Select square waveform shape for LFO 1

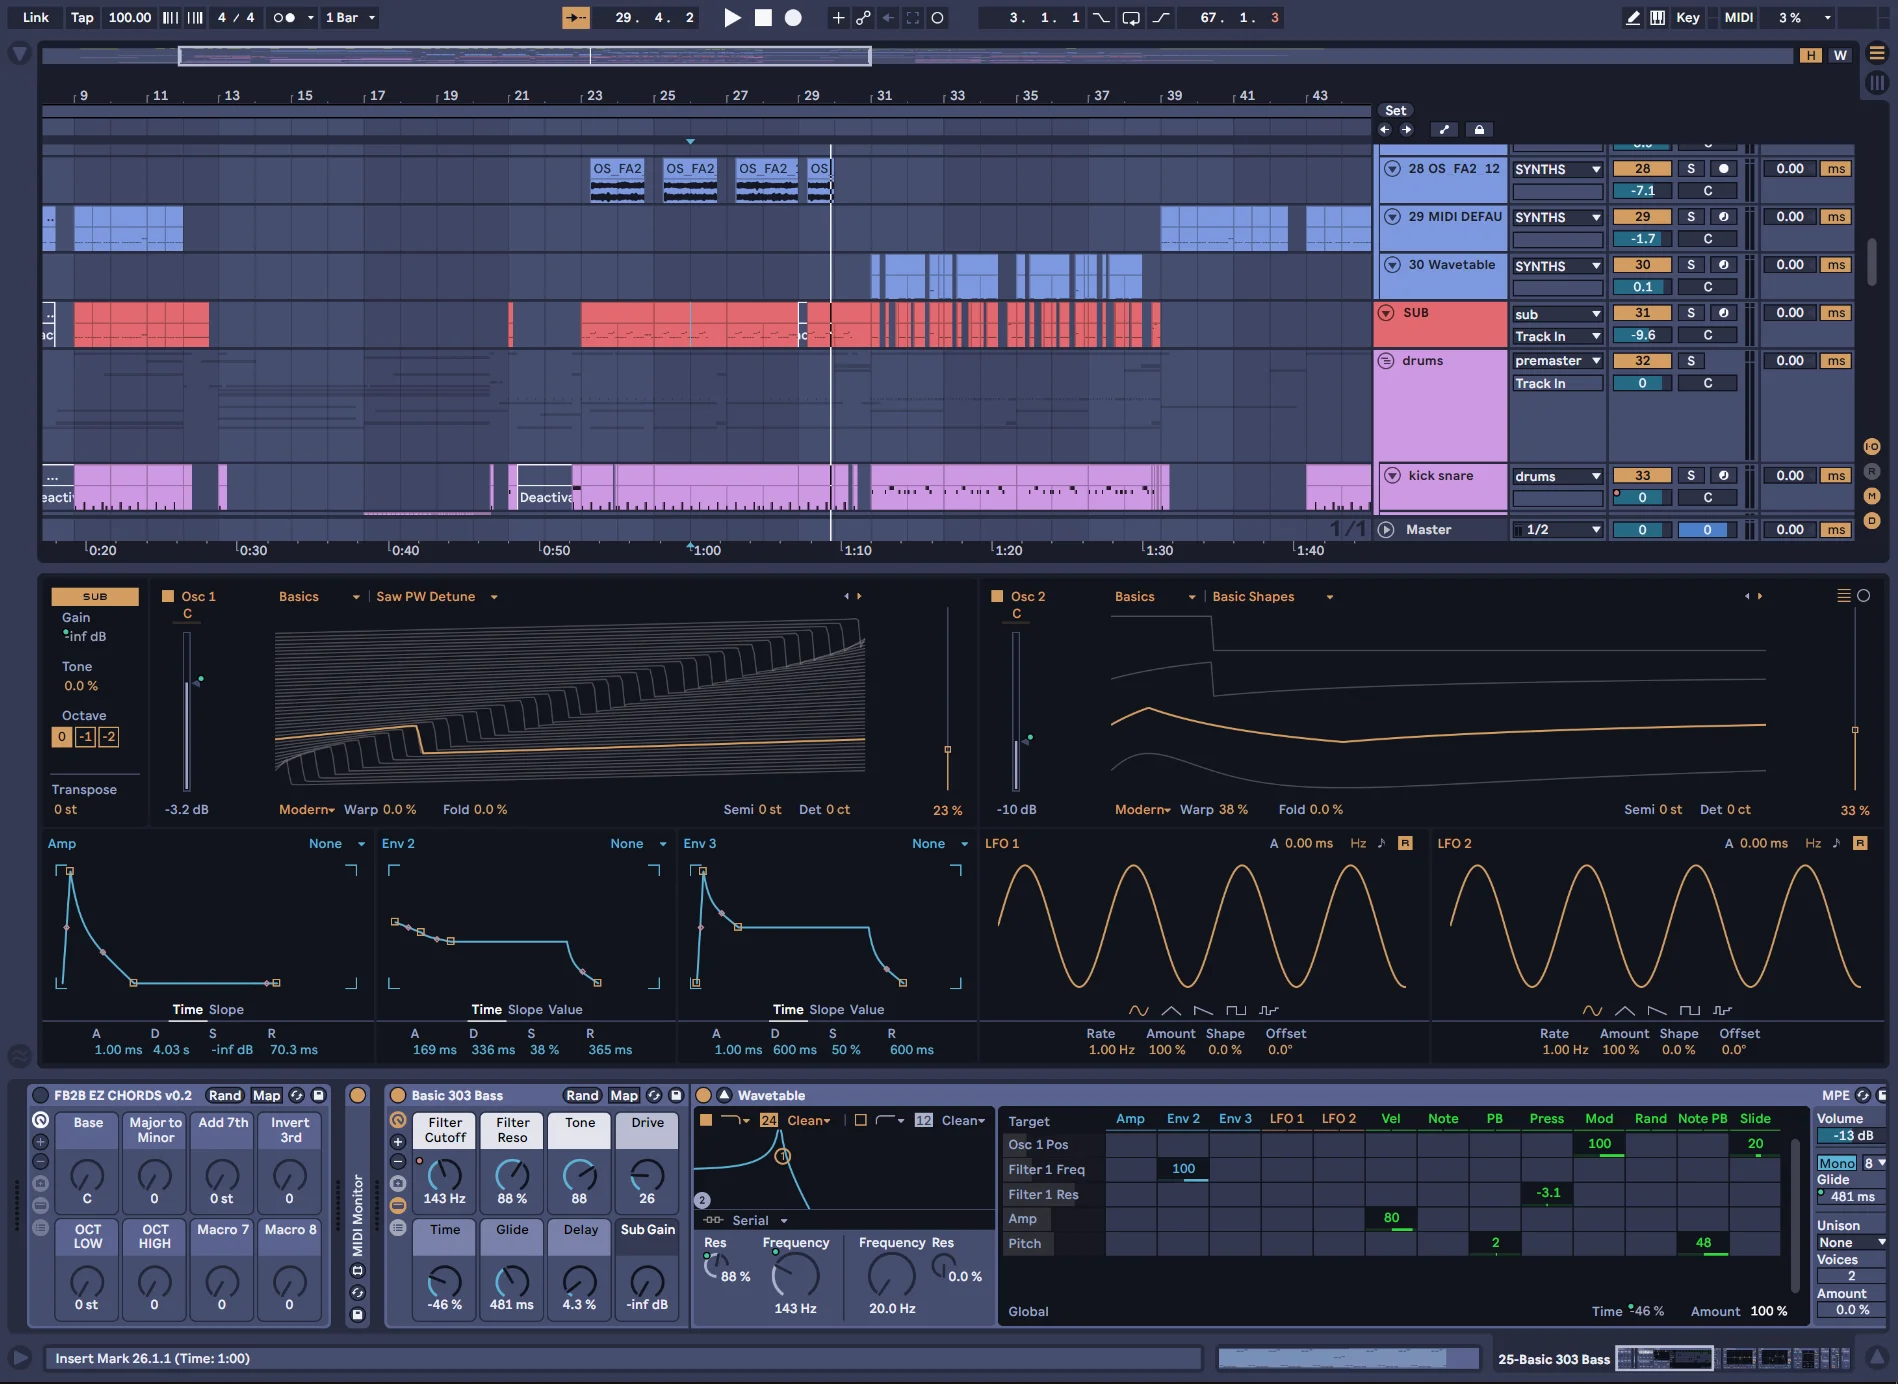pyautogui.click(x=1236, y=1010)
